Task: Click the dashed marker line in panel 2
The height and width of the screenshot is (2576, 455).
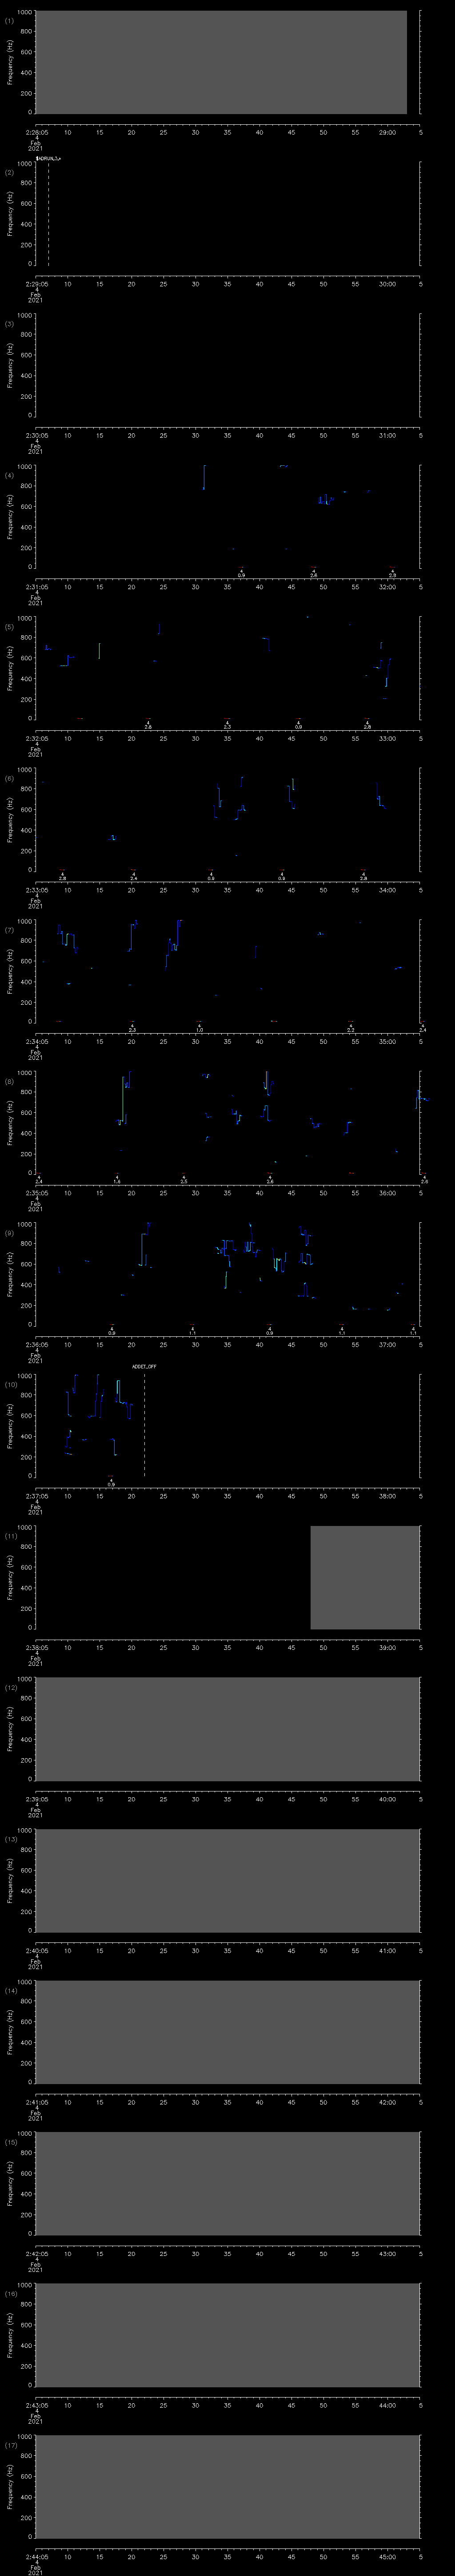Action: (48, 214)
